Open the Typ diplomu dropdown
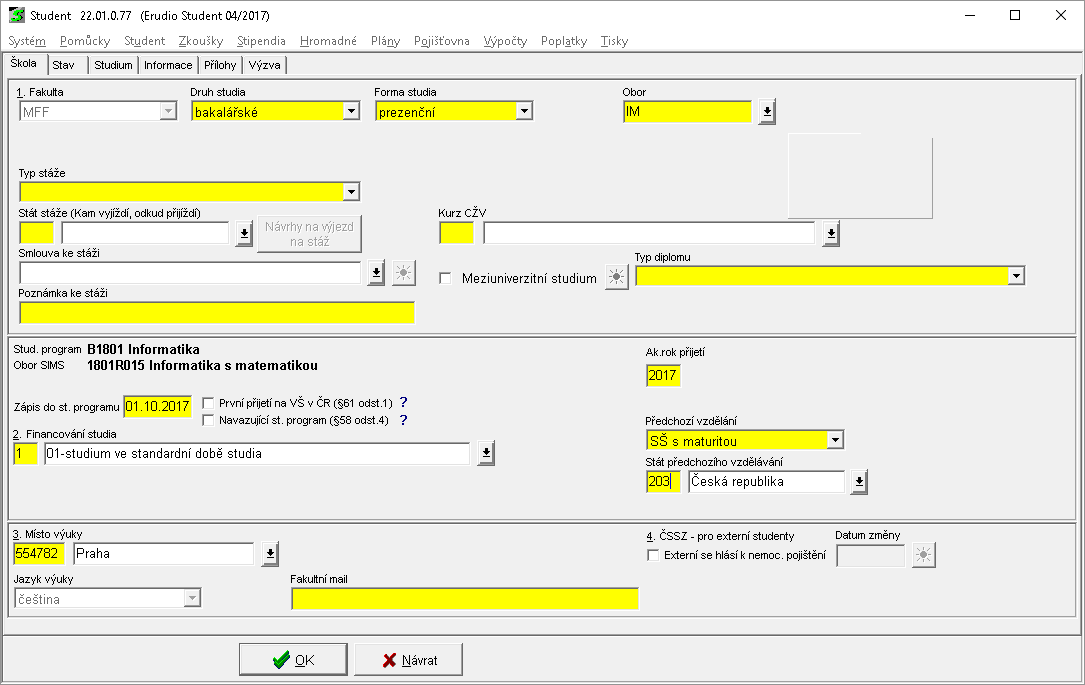This screenshot has width=1085, height=685. tap(1016, 277)
